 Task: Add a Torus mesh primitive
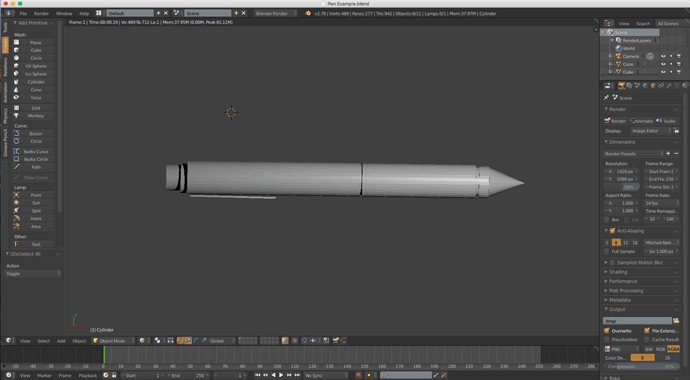pyautogui.click(x=33, y=98)
